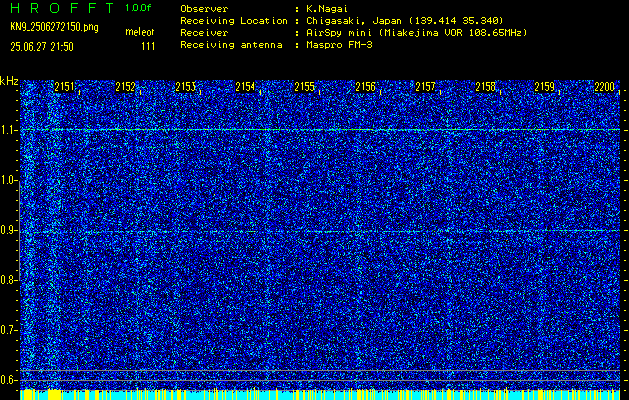Image resolution: width=629 pixels, height=400 pixels.
Task: Click the 2151 time marker
Action: click(x=65, y=87)
